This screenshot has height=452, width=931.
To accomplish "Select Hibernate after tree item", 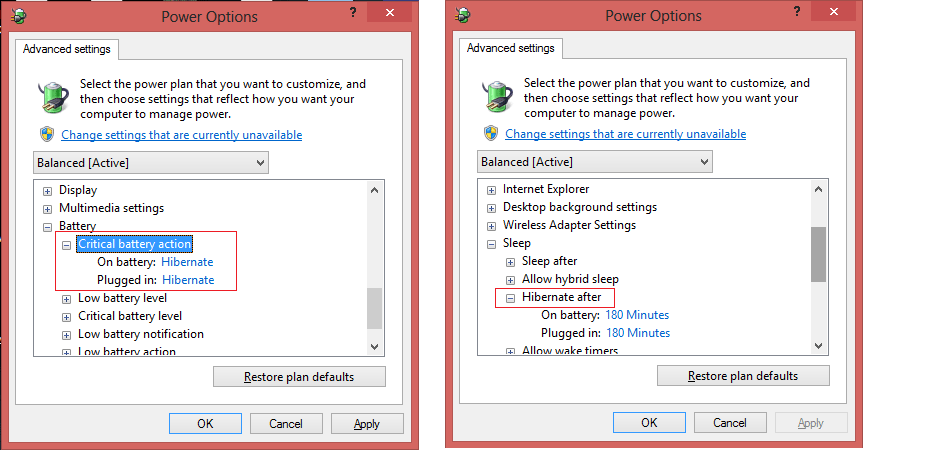I will coord(562,297).
